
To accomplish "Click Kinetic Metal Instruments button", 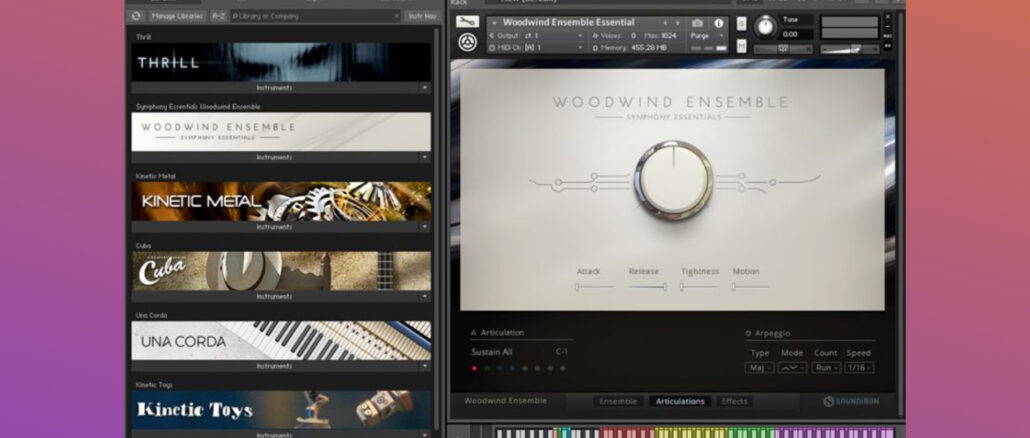I will click(275, 227).
